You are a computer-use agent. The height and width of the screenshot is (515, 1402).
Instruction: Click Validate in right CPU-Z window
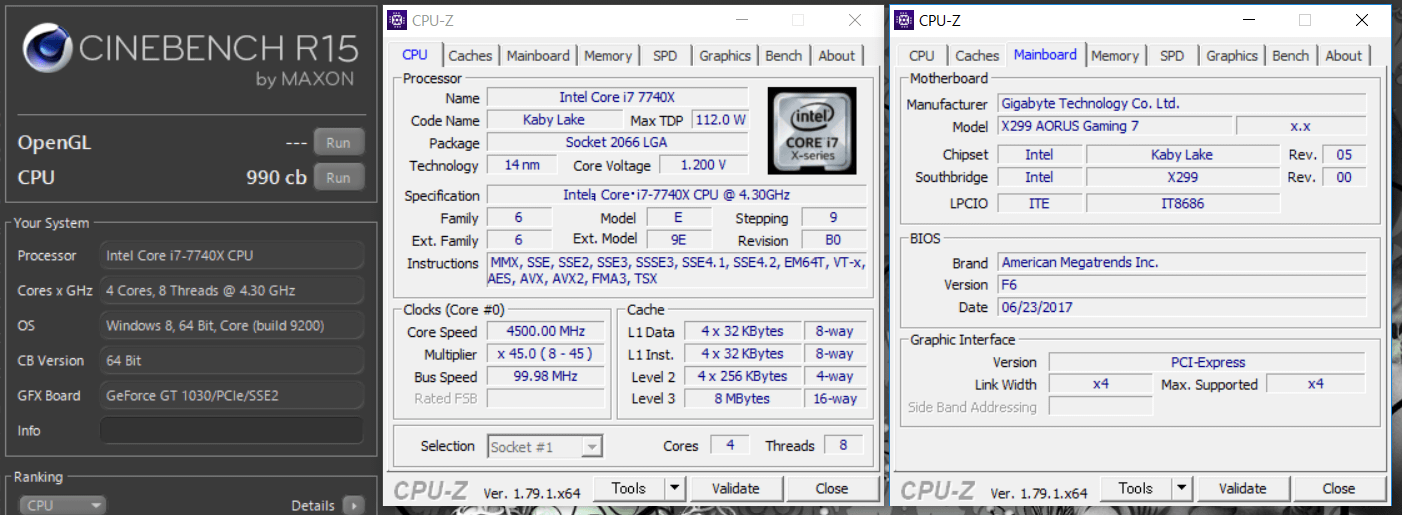pos(1243,489)
